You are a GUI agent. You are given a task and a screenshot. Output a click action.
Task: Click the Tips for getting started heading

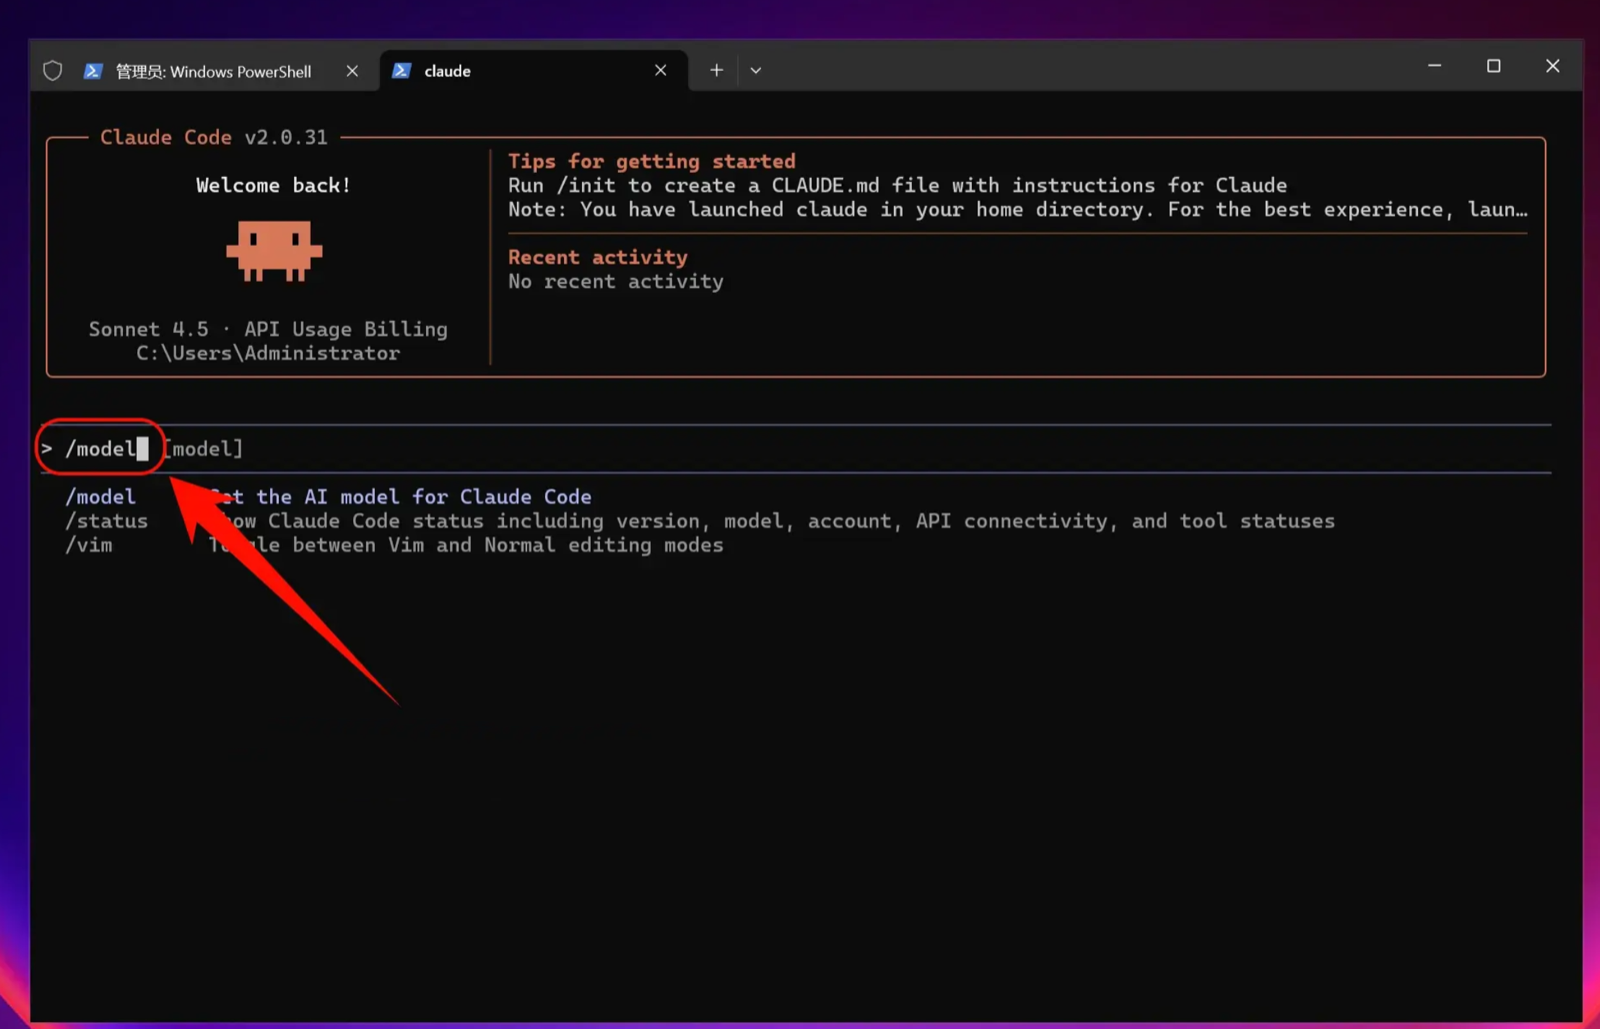(652, 161)
